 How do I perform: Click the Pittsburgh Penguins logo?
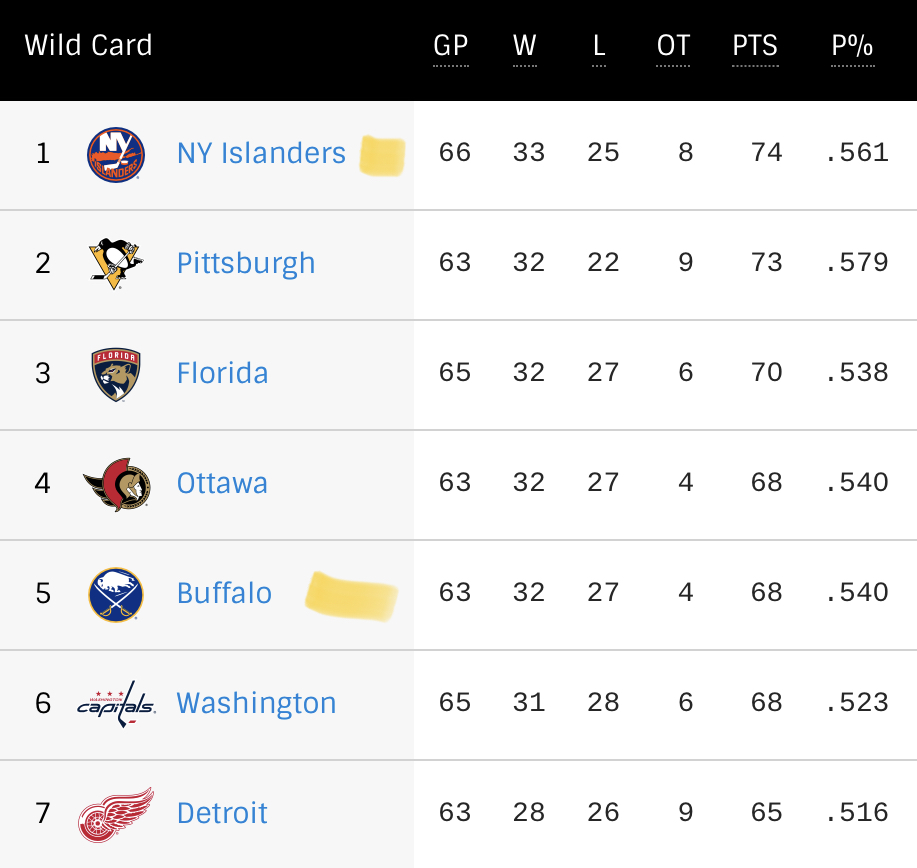pos(116,263)
